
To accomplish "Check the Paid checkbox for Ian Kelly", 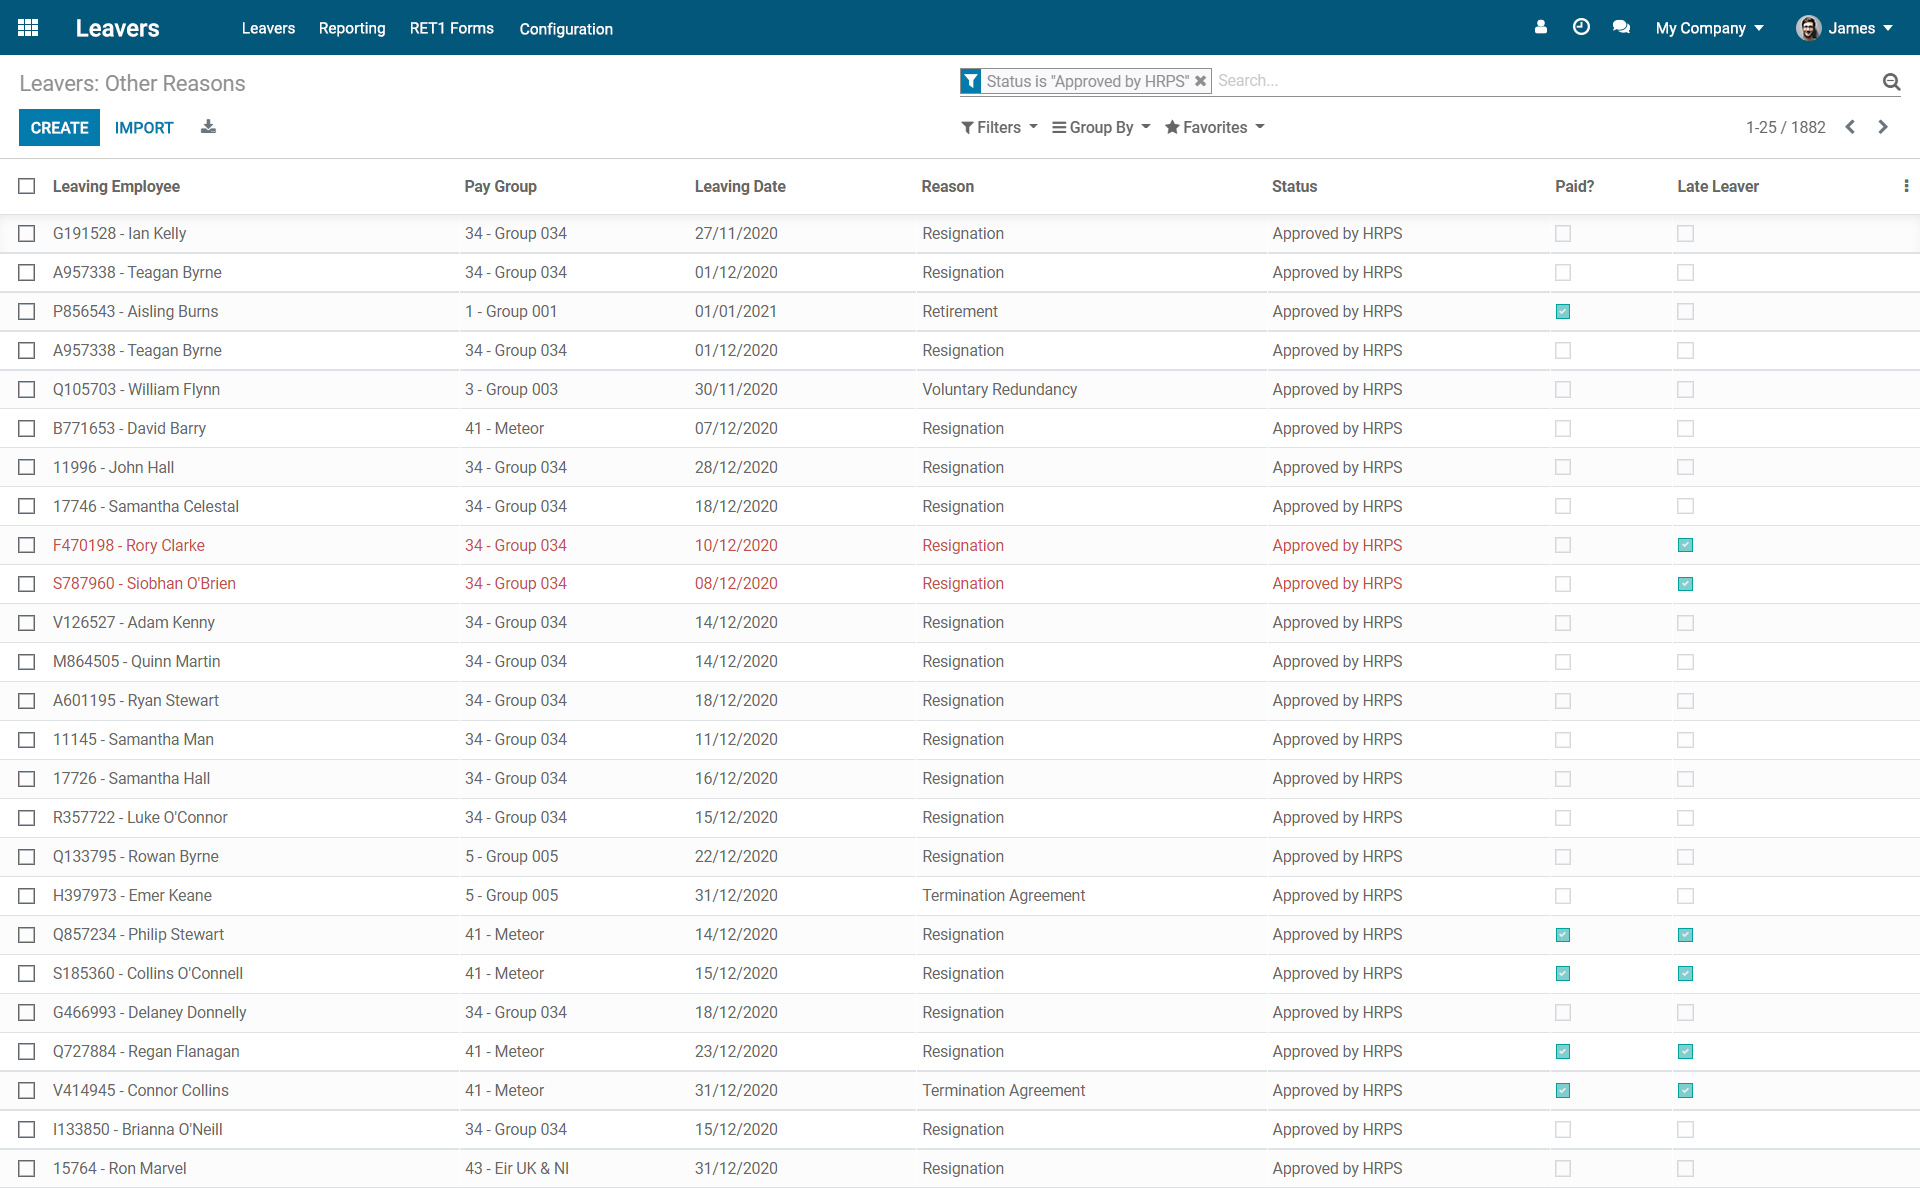I will point(1563,233).
